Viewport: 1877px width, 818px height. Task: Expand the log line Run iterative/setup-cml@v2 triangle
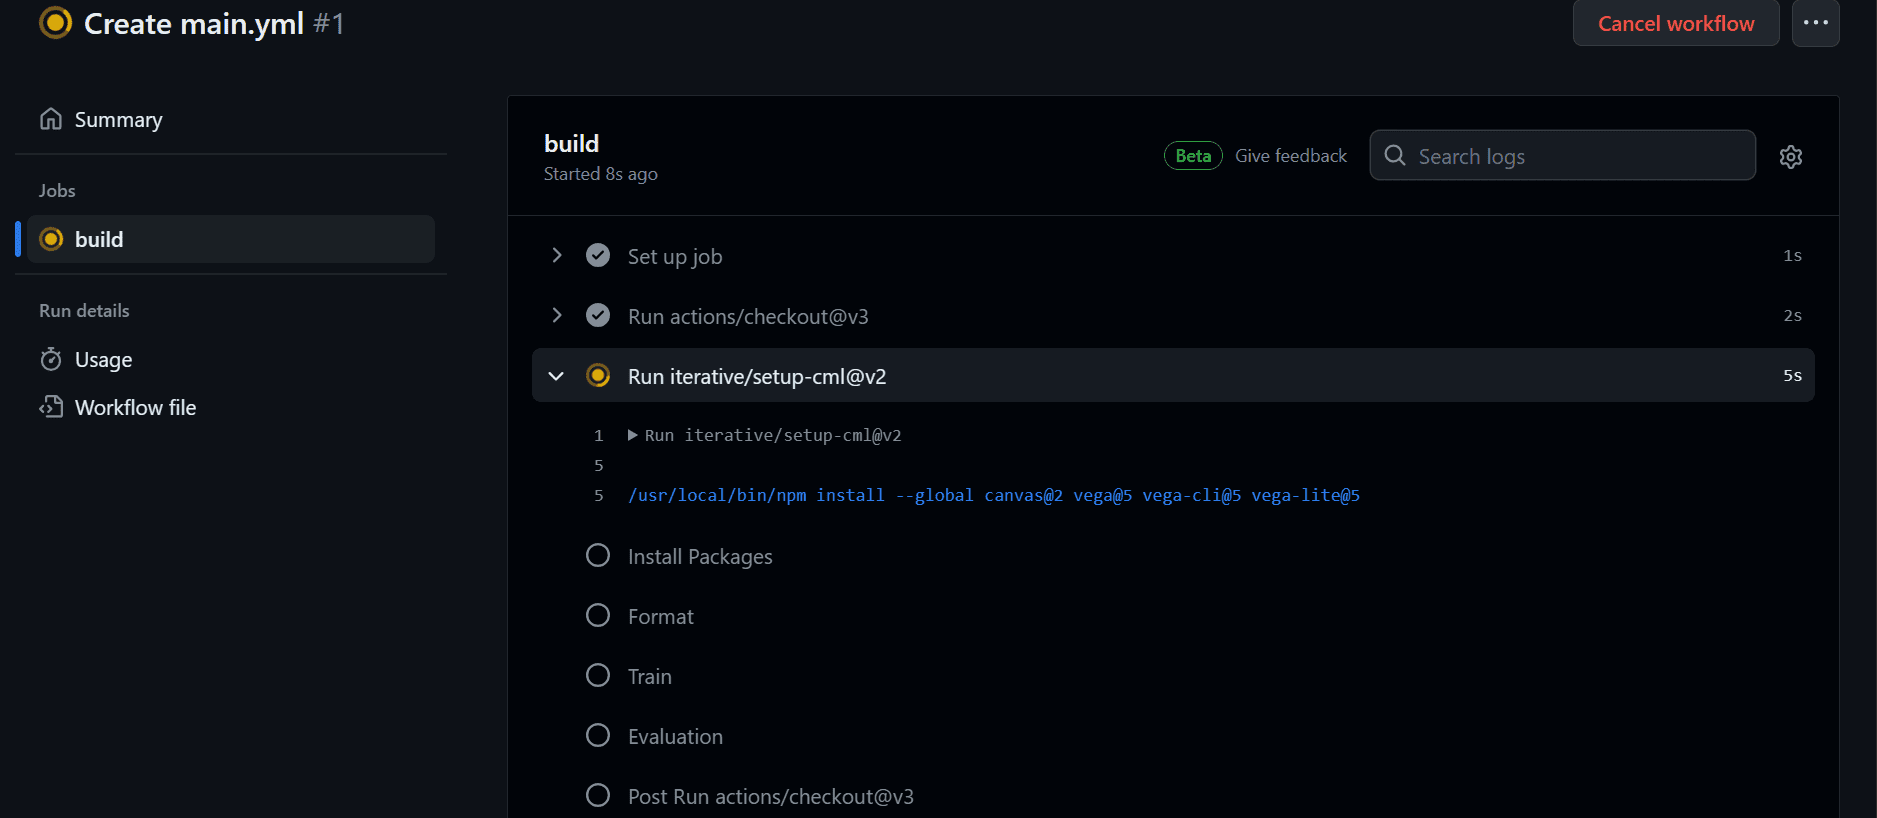[x=632, y=435]
